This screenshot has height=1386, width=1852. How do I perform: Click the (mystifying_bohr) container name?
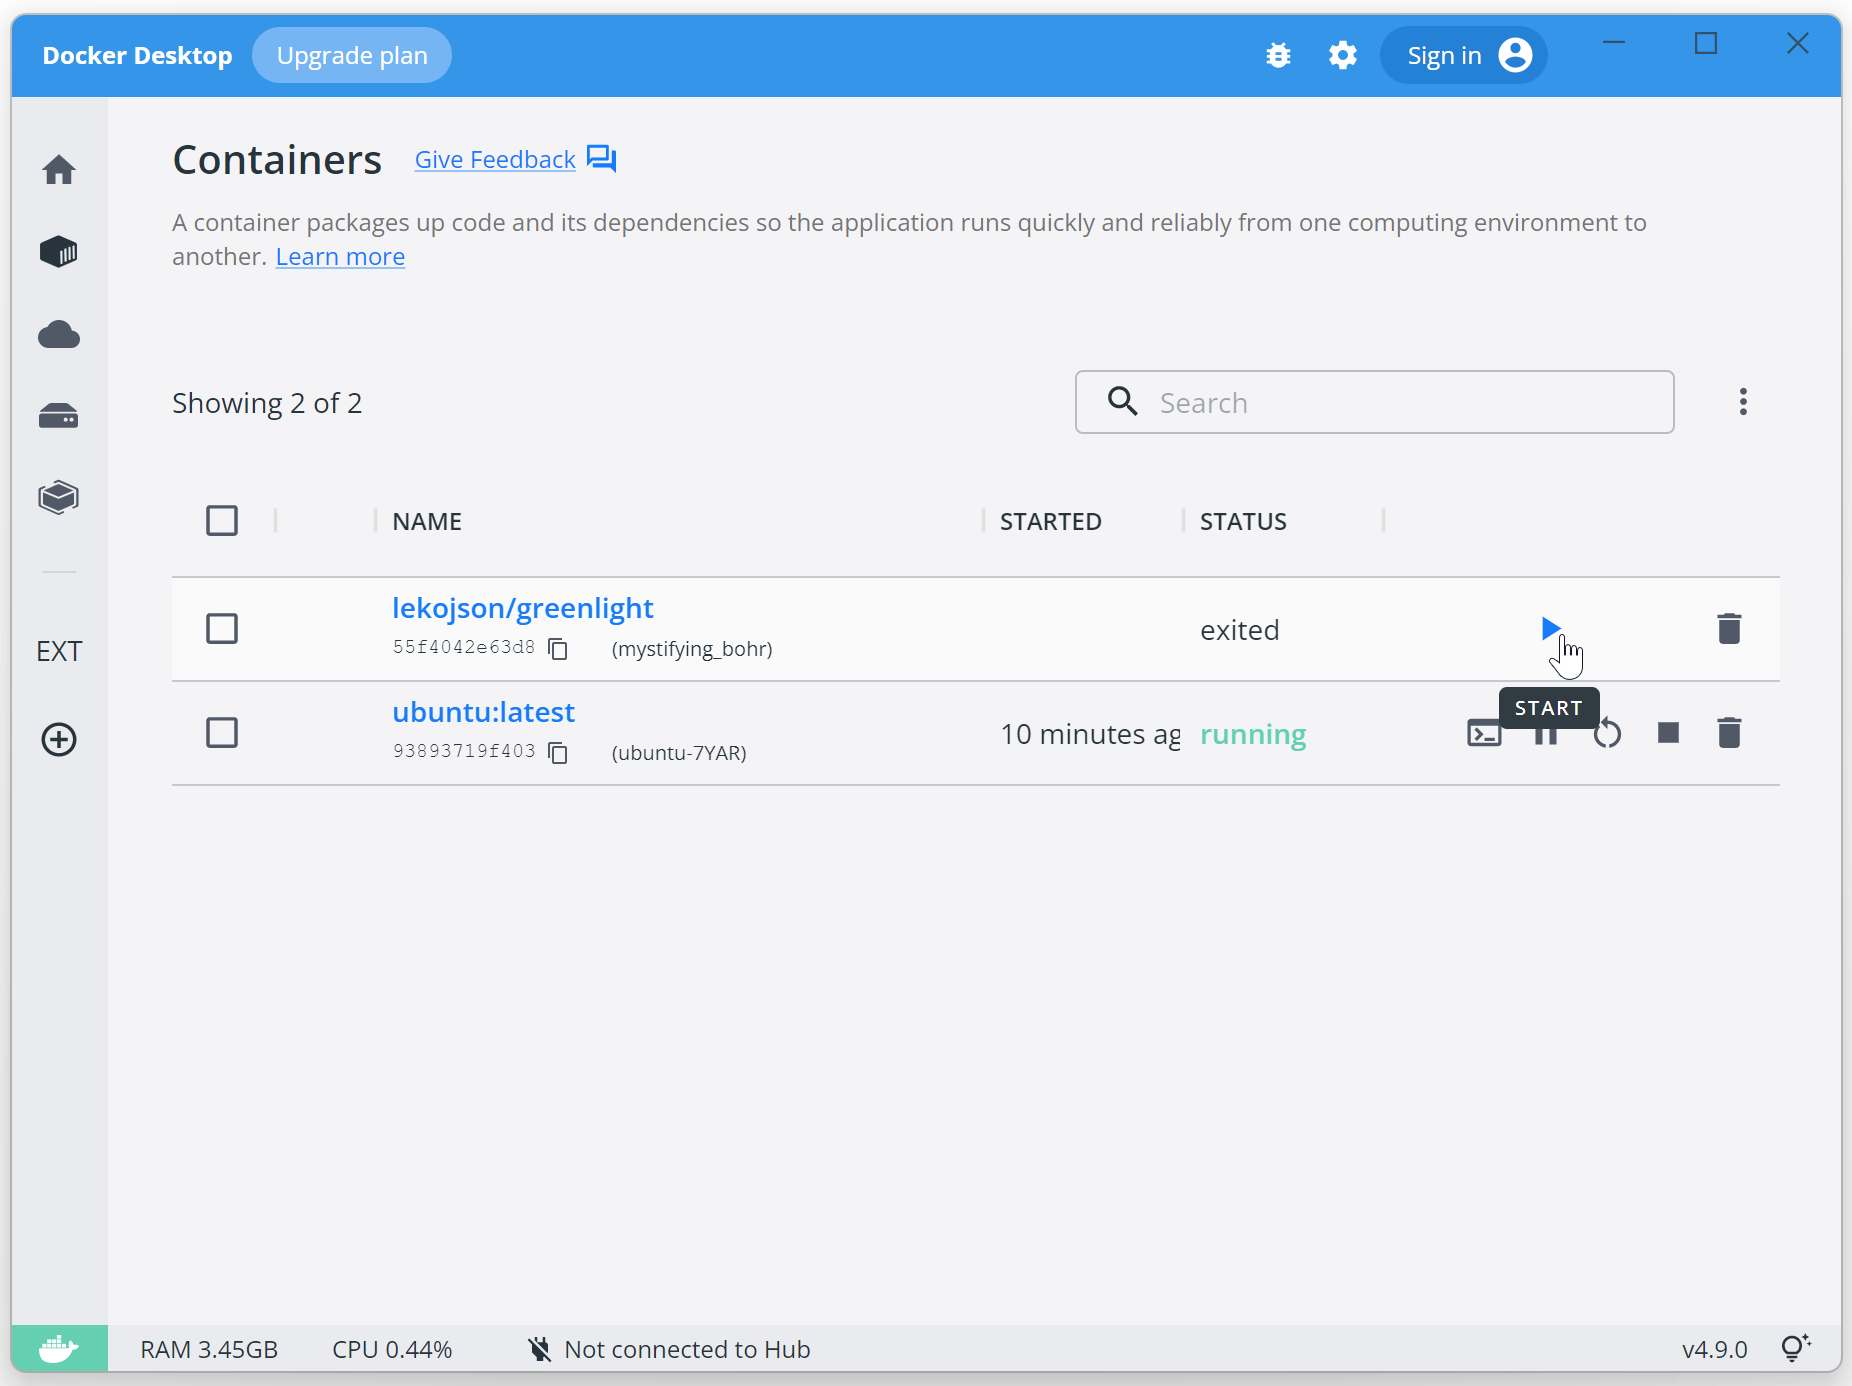[x=692, y=649]
